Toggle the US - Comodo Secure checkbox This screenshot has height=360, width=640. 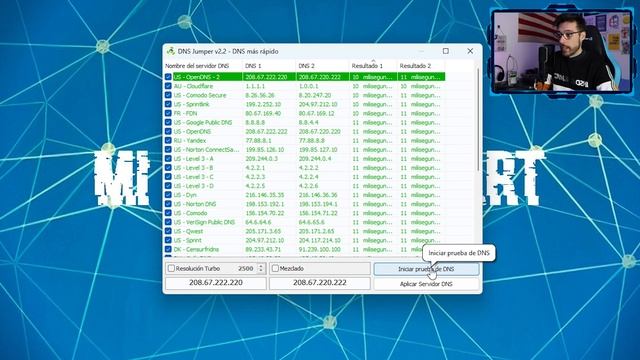point(168,95)
